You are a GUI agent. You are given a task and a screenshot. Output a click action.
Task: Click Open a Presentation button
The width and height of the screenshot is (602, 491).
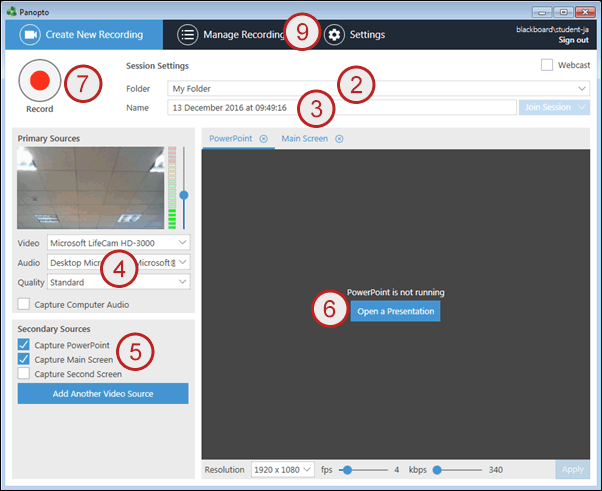[395, 311]
